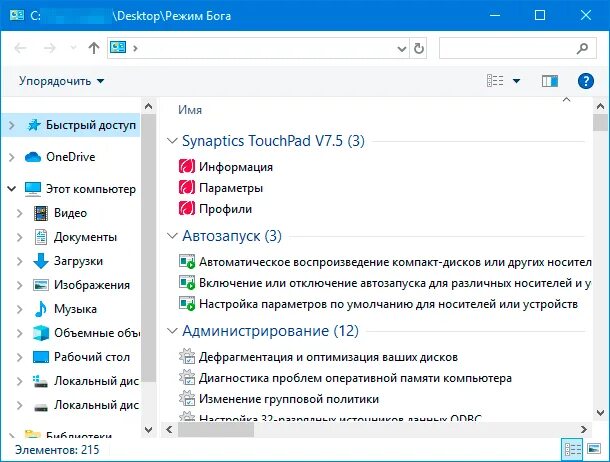Viewport: 610px width, 462px height.
Task: Open the Музыка note icon
Action: coord(41,309)
